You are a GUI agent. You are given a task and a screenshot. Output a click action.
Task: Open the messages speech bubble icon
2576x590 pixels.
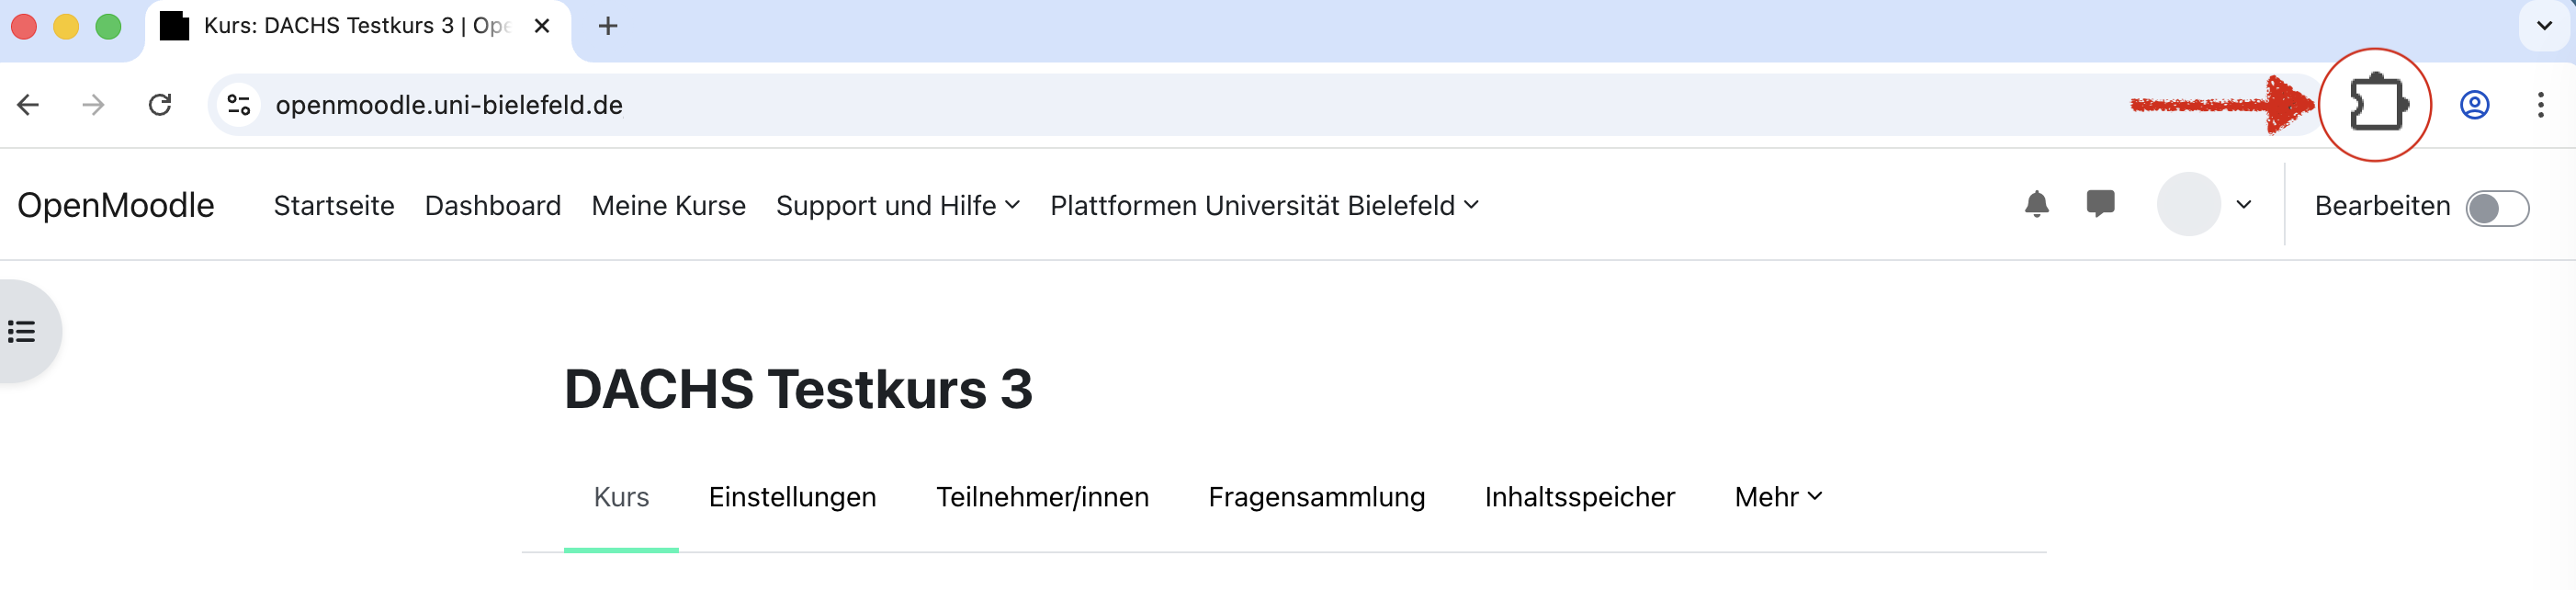[2100, 205]
